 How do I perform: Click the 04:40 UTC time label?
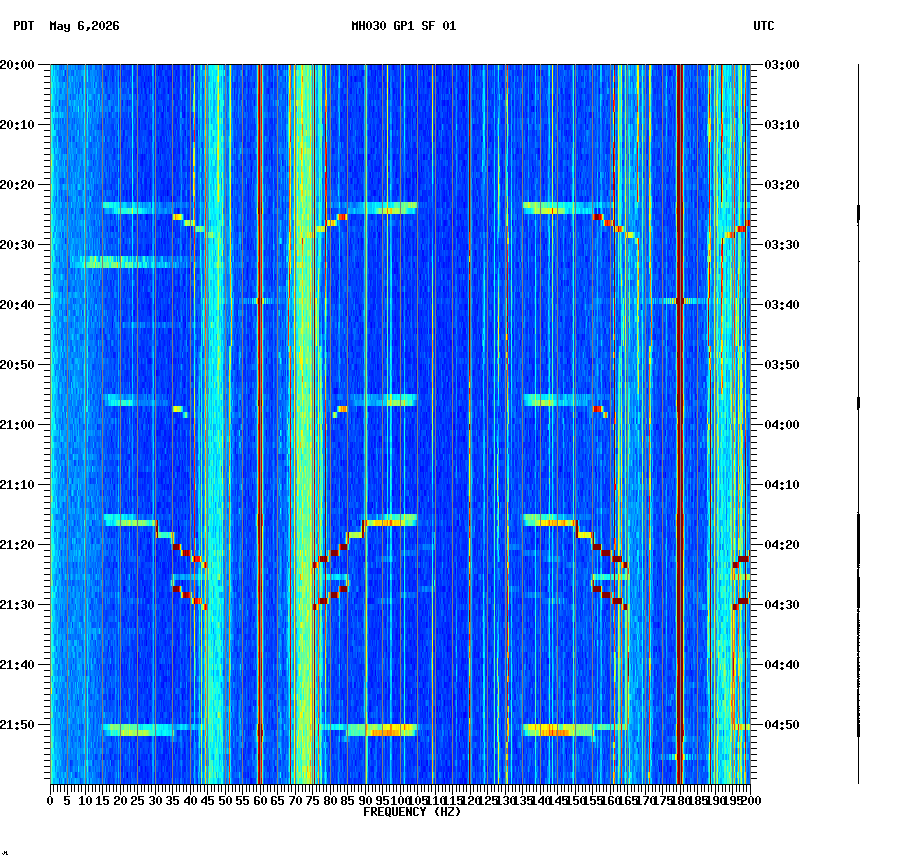(x=782, y=664)
